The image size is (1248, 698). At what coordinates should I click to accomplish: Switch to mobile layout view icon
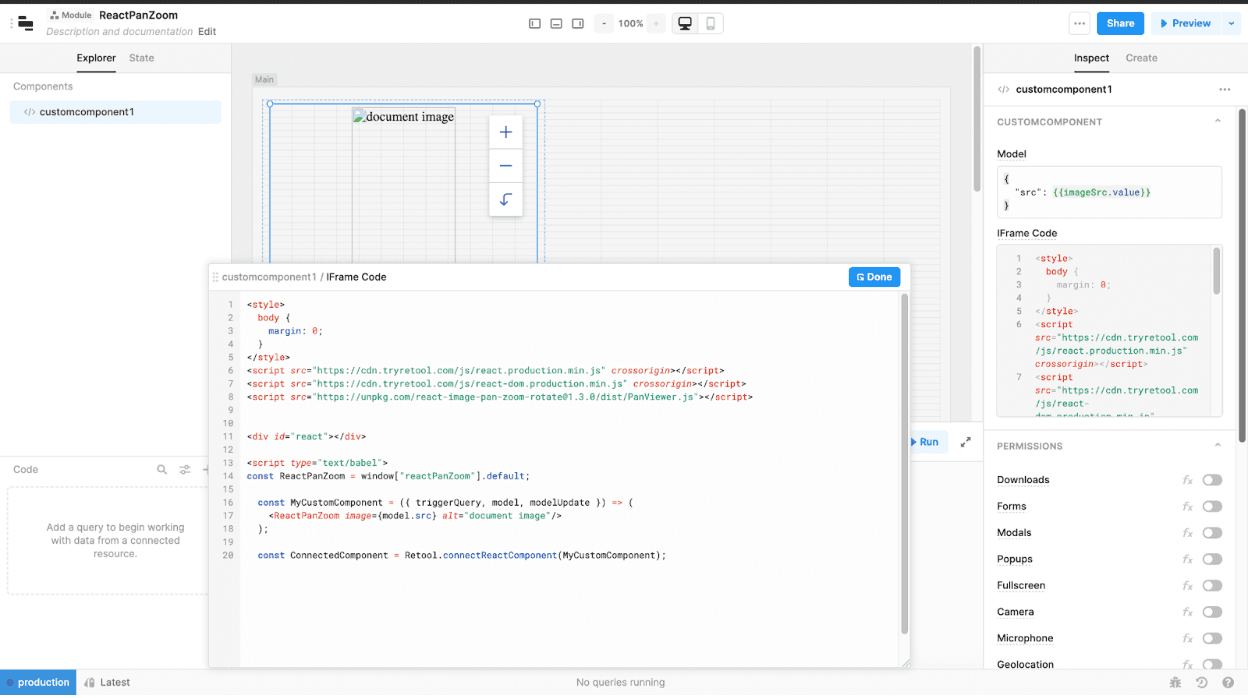[x=711, y=24]
